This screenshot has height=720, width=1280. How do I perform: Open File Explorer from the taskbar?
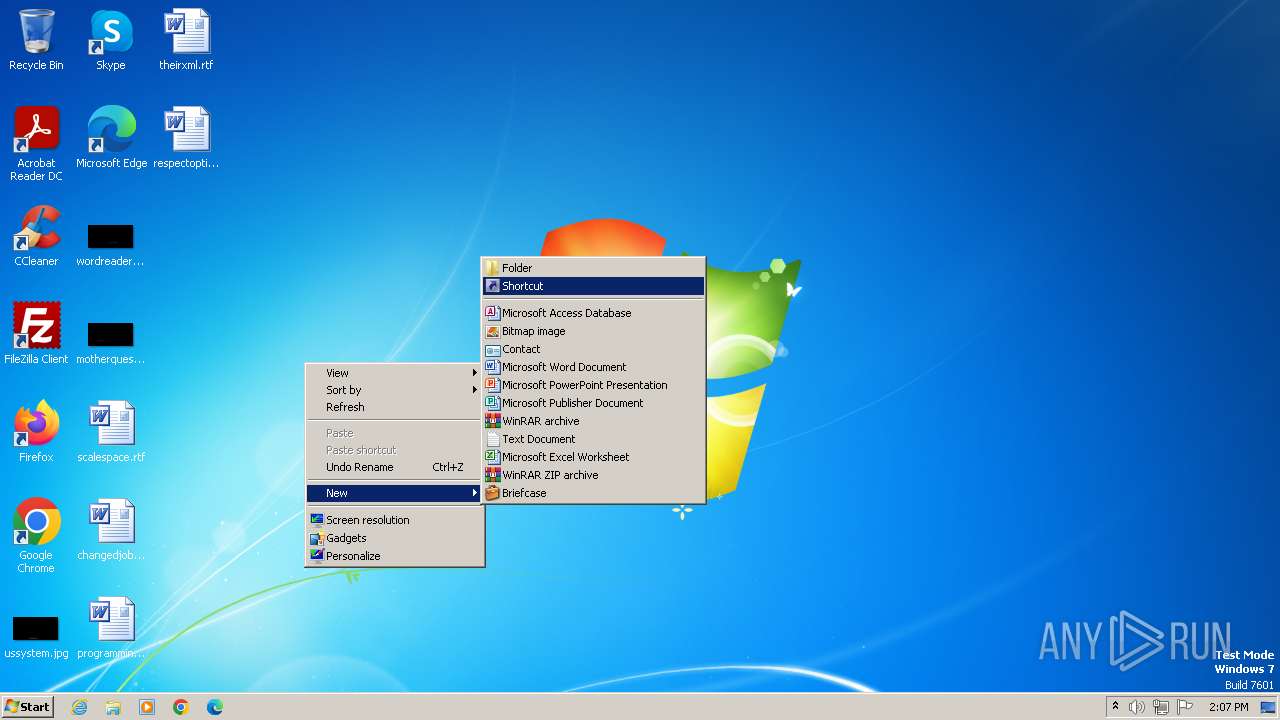113,707
